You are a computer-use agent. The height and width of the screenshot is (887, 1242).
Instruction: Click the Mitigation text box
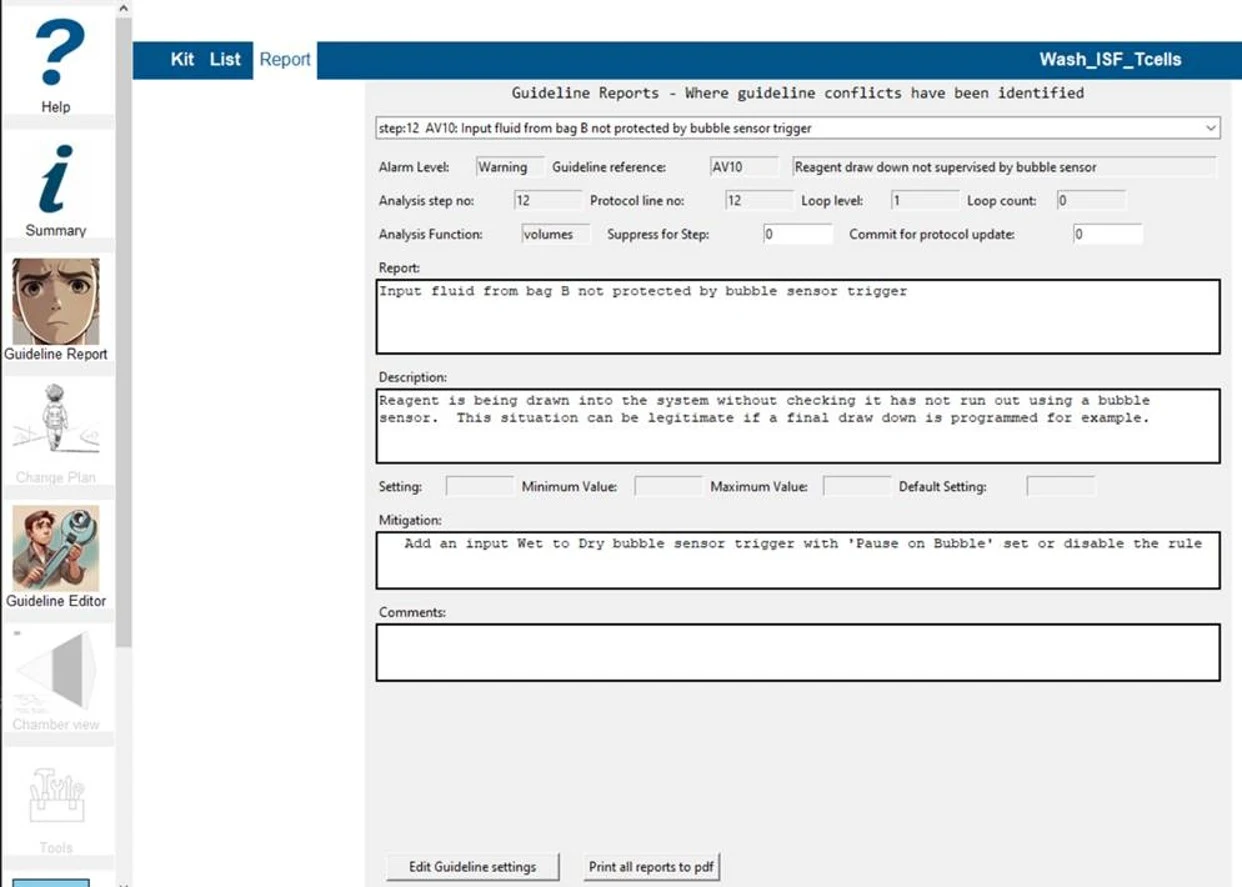tap(798, 560)
